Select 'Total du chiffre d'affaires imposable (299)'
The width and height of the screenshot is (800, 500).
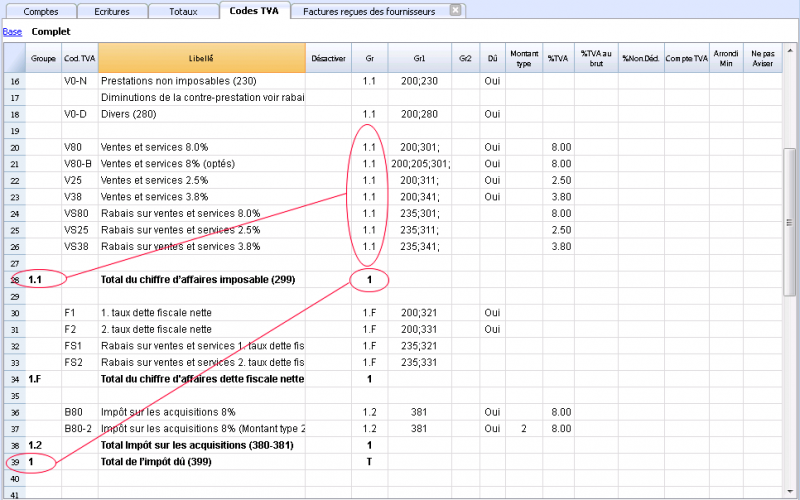coord(202,280)
